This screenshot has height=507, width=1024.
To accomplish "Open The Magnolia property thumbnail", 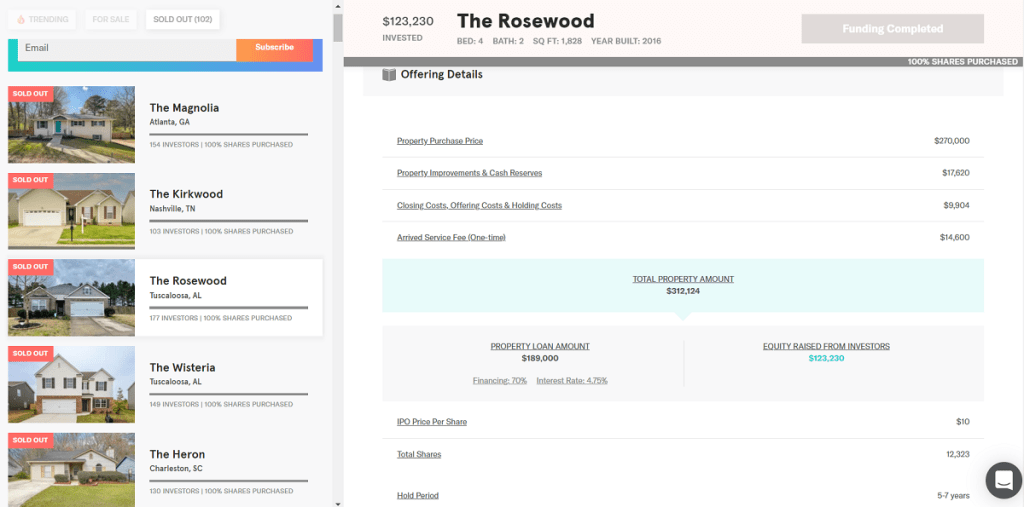I will [71, 125].
